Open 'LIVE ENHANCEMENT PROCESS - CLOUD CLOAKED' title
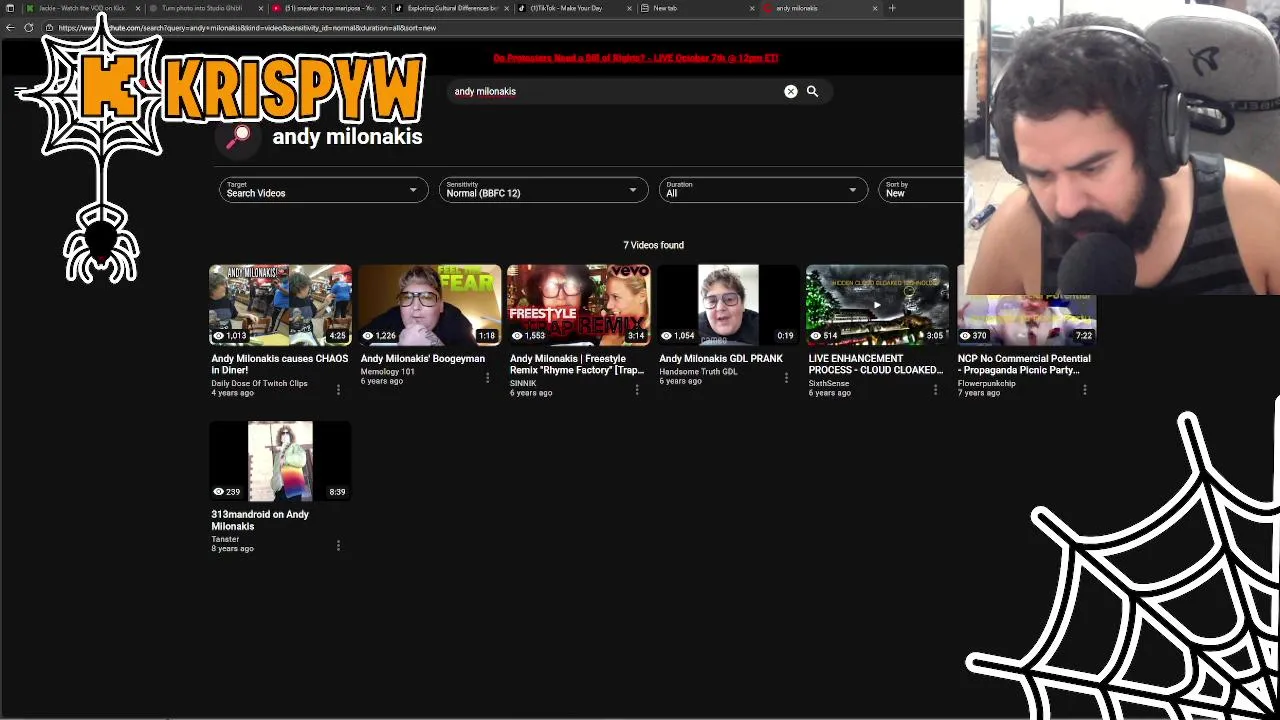1280x720 pixels. [x=876, y=364]
